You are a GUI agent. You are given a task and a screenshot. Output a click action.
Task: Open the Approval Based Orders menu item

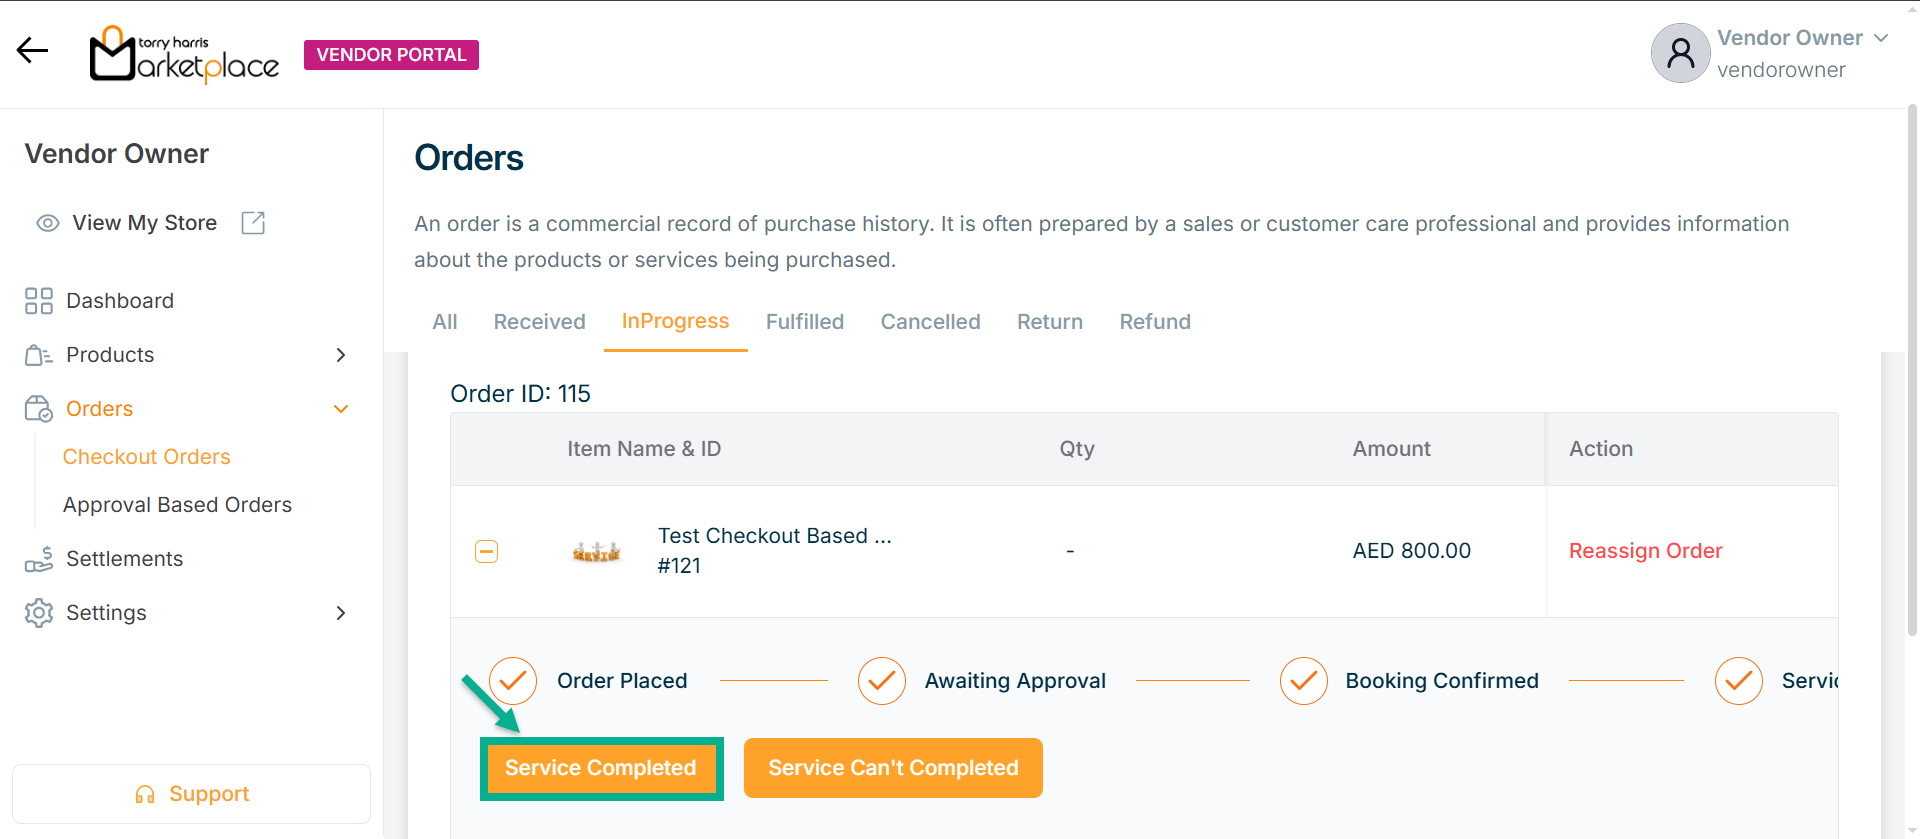(x=177, y=505)
